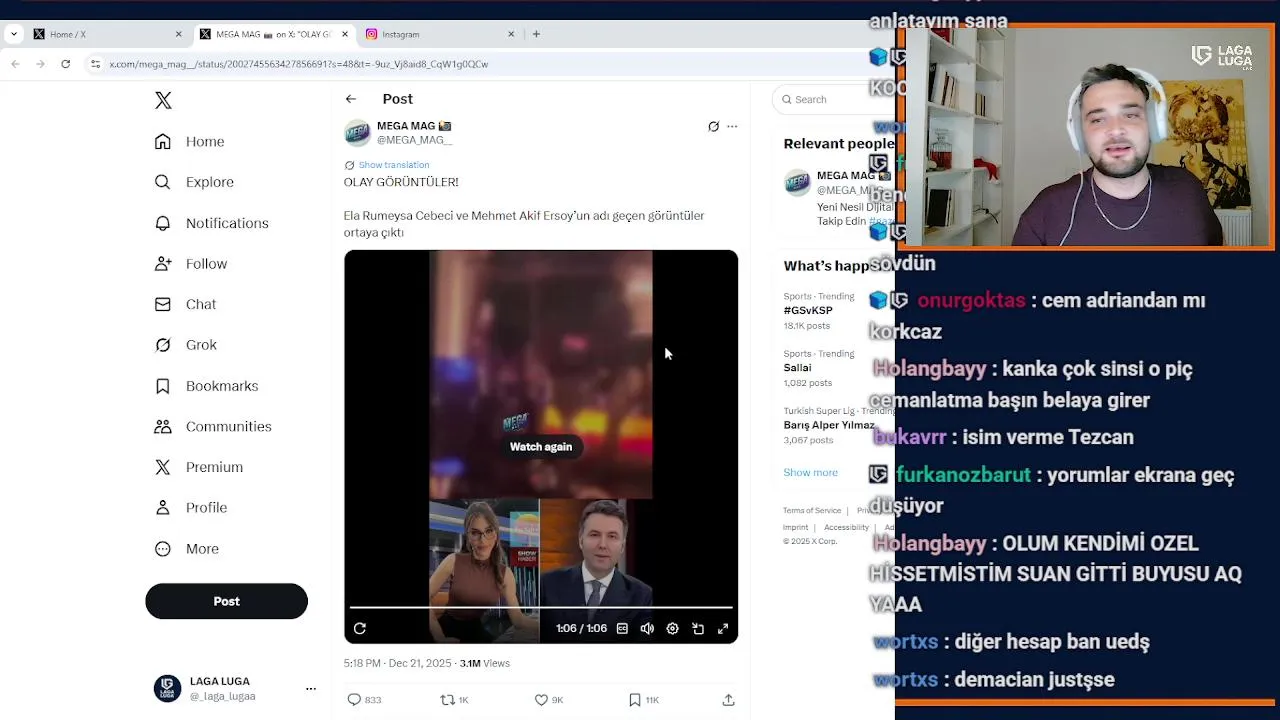1280x720 pixels.
Task: Enable picture-in-picture for the video
Action: (698, 629)
